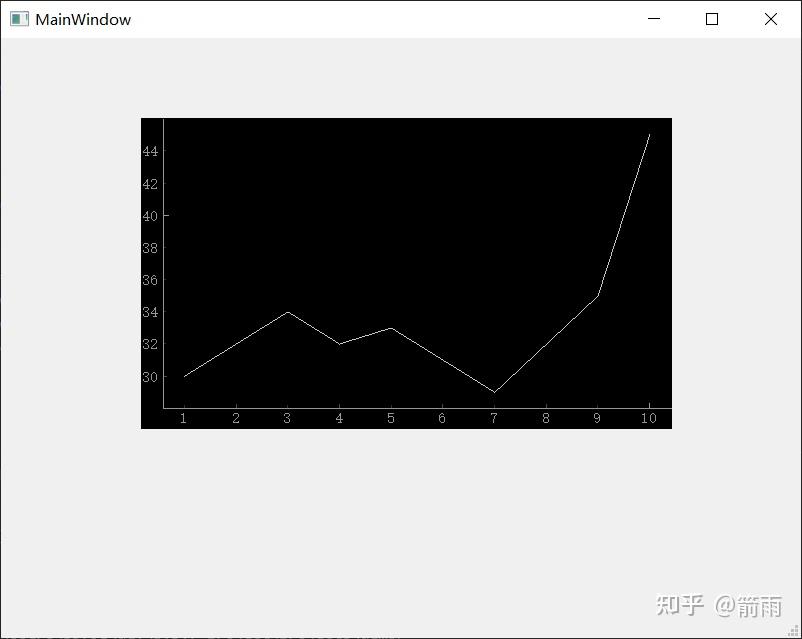Click the MainWindow application icon
This screenshot has width=802, height=639.
[x=18, y=19]
